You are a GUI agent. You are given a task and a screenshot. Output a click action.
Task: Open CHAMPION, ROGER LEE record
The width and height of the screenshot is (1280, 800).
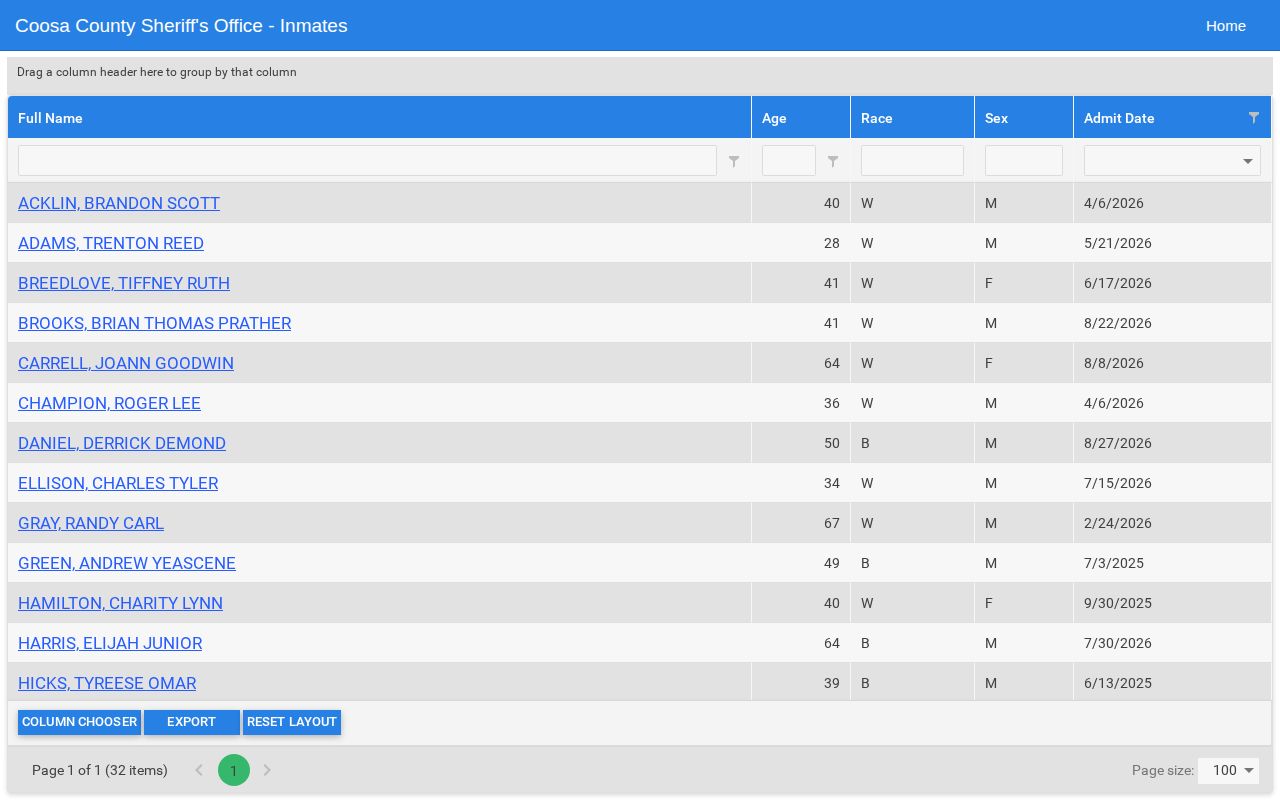(109, 403)
